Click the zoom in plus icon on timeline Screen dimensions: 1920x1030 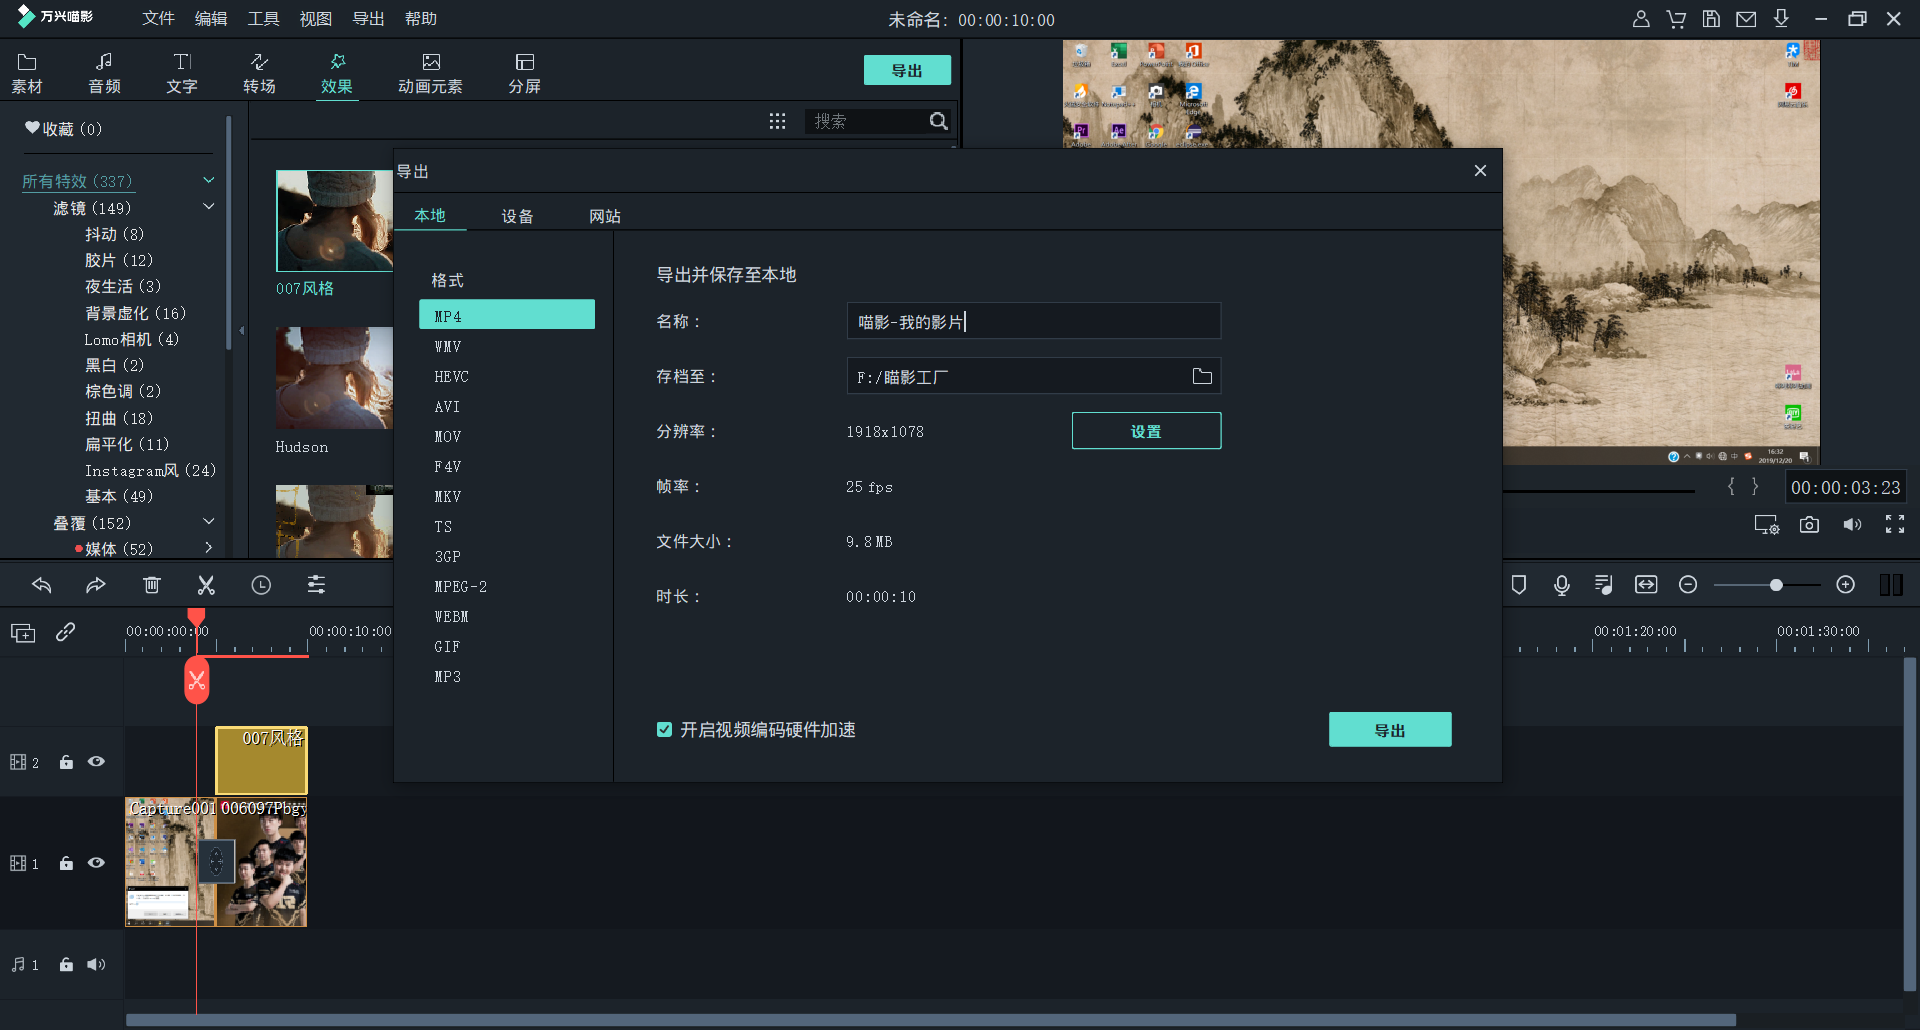[x=1846, y=585]
